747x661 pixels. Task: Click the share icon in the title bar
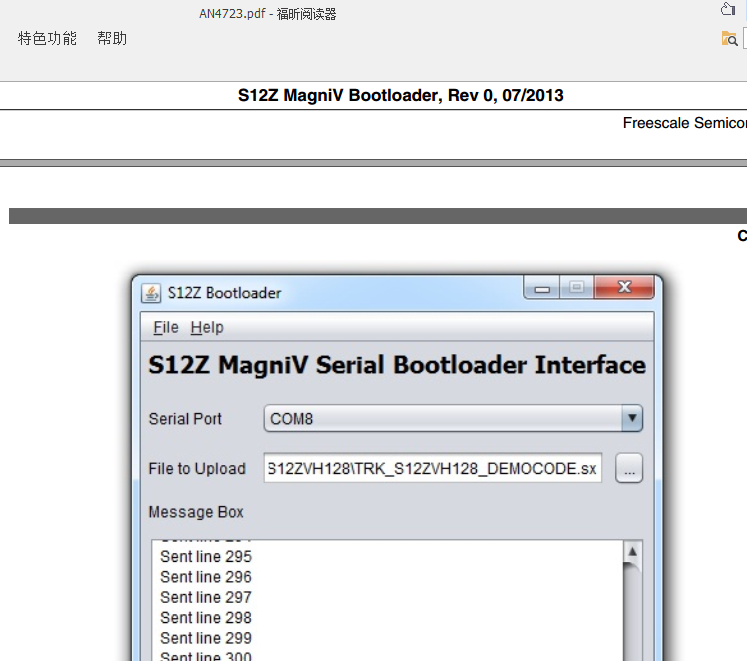tap(727, 9)
